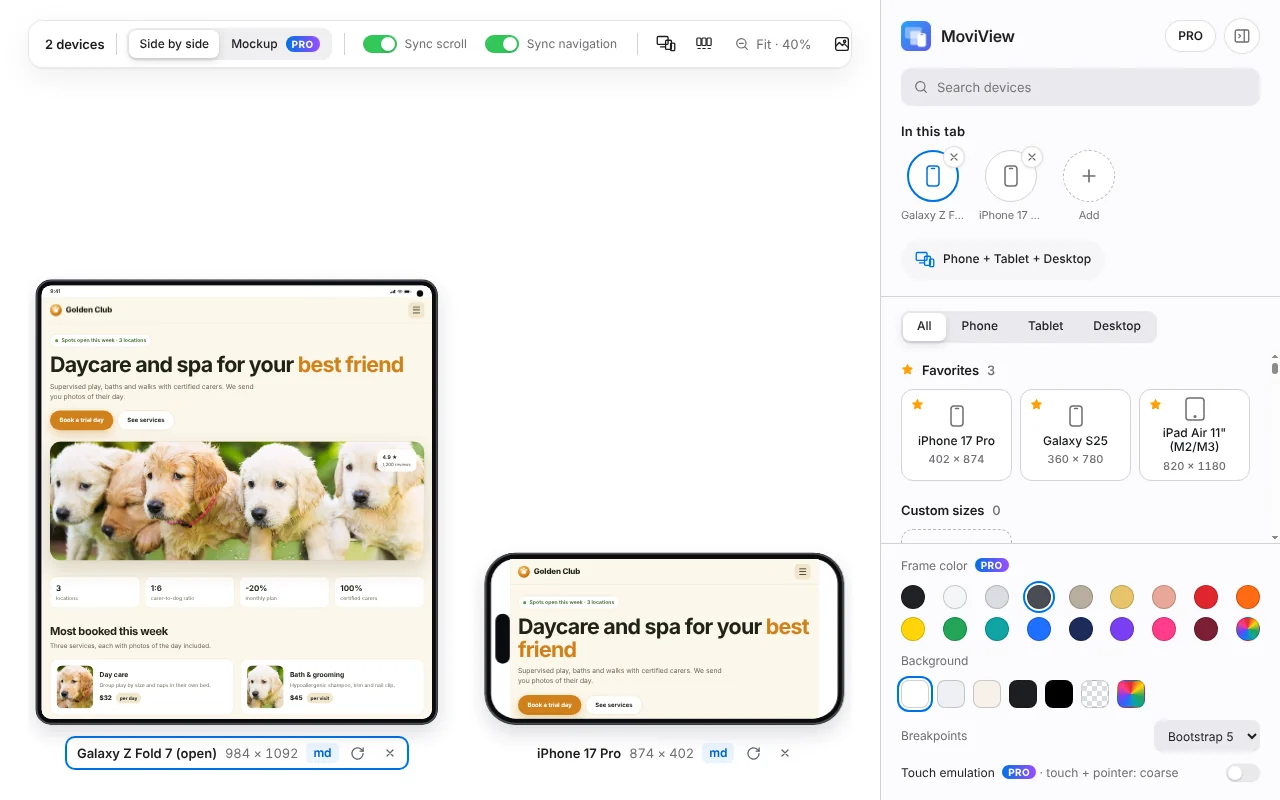
Task: Apply Phone + Tablet + Desktop preset
Action: point(1003,259)
